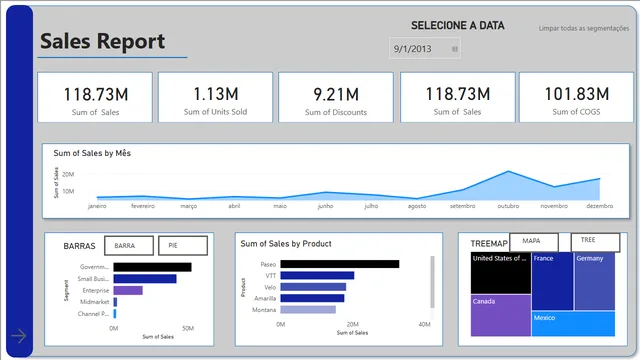The width and height of the screenshot is (640, 360).
Task: Select United States of America treemap tile
Action: click(501, 273)
